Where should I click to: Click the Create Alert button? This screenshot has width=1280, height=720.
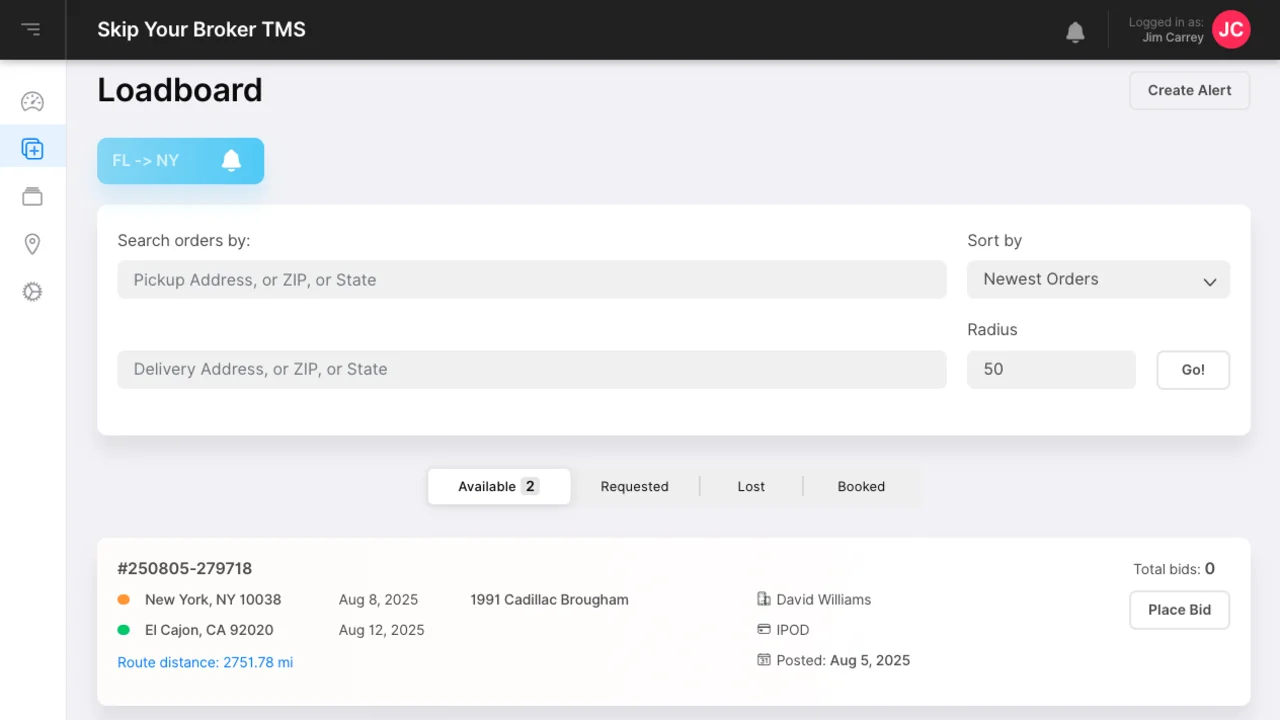click(x=1189, y=90)
